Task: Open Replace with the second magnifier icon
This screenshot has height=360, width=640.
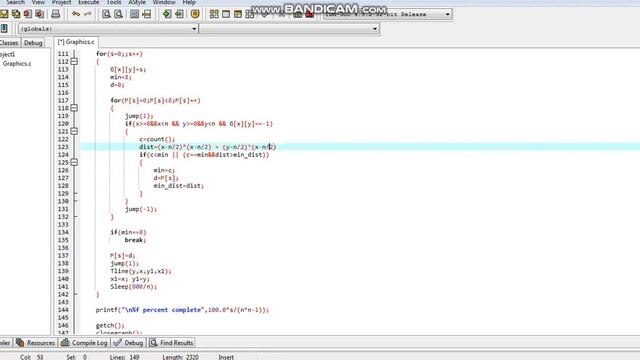Action: (118, 14)
